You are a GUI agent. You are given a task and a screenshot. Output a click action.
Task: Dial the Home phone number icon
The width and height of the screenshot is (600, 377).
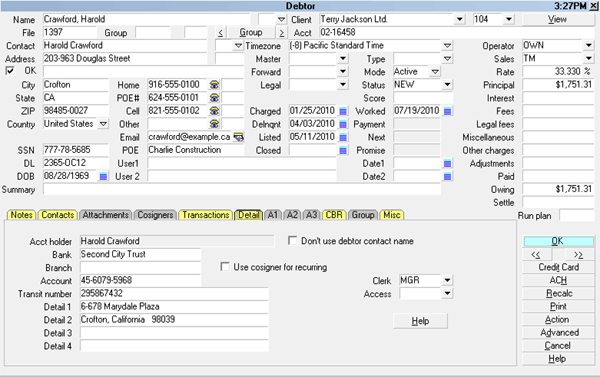coord(214,85)
